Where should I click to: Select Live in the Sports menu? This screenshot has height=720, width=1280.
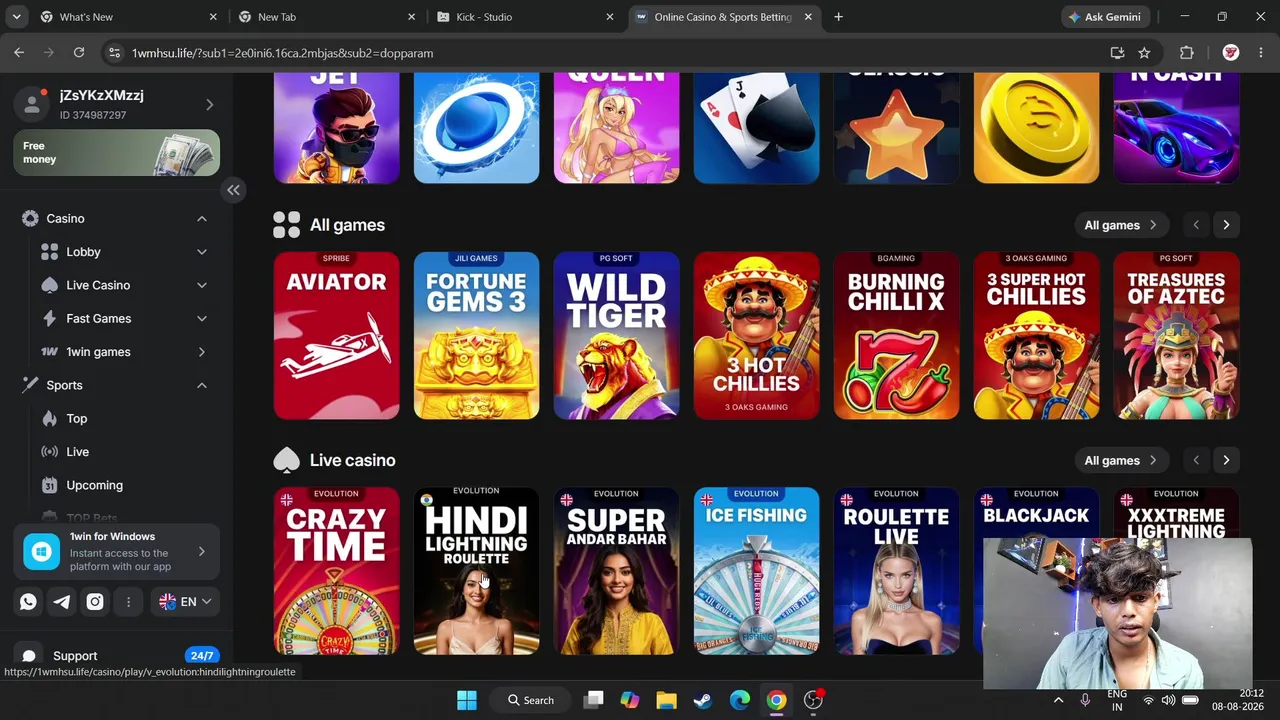click(77, 452)
